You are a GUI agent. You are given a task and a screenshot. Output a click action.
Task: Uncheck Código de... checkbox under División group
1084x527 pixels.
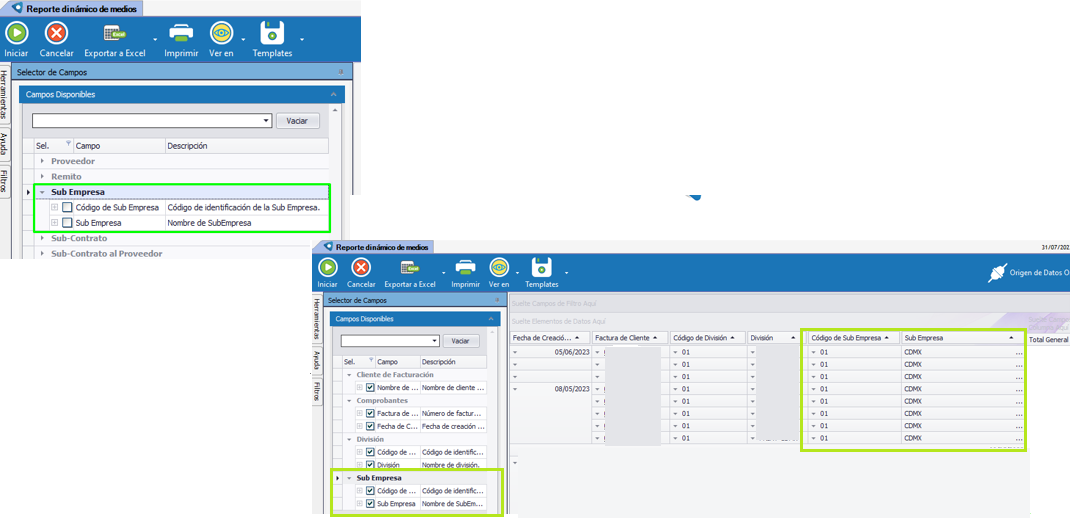point(370,452)
